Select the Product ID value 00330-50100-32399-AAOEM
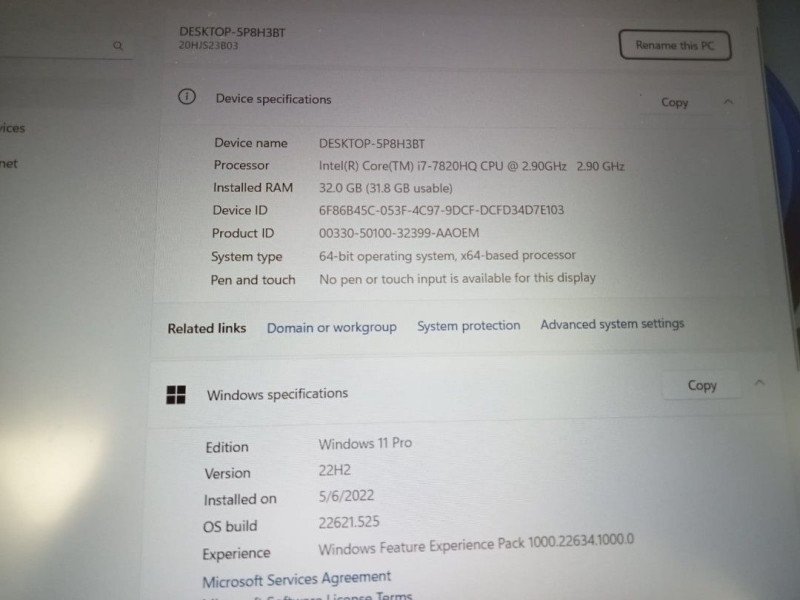Image resolution: width=800 pixels, height=600 pixels. (399, 233)
